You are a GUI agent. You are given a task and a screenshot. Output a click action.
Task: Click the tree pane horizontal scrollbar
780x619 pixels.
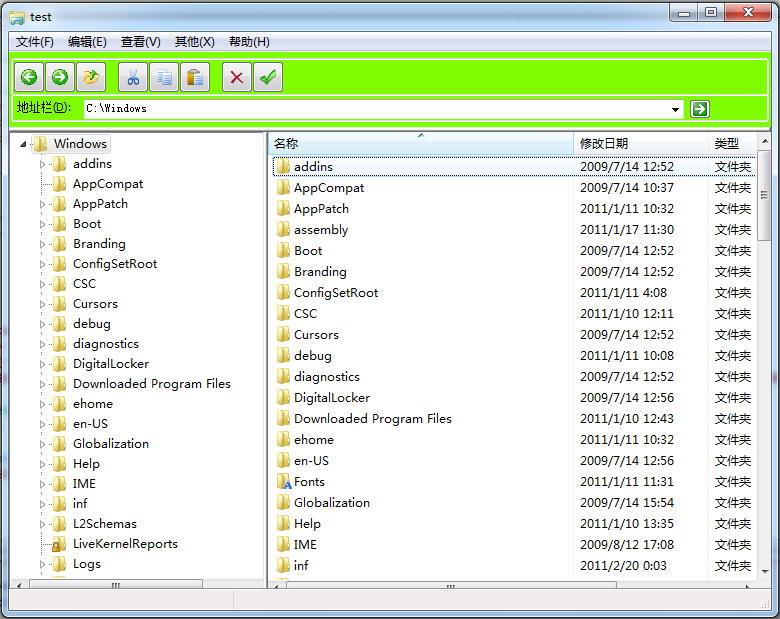pos(115,585)
